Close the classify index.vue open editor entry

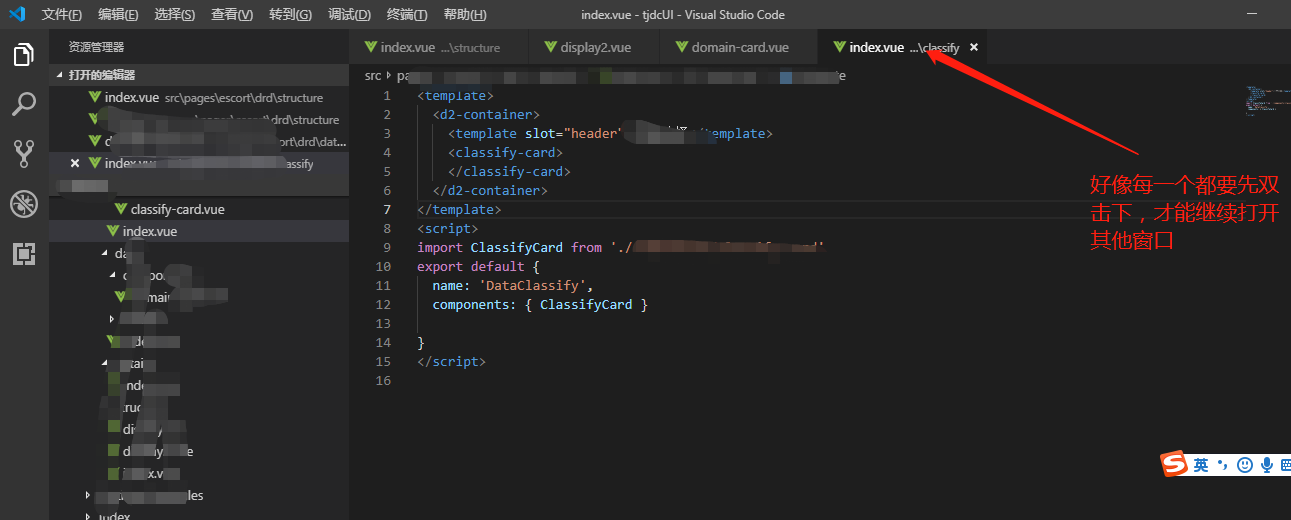point(75,163)
